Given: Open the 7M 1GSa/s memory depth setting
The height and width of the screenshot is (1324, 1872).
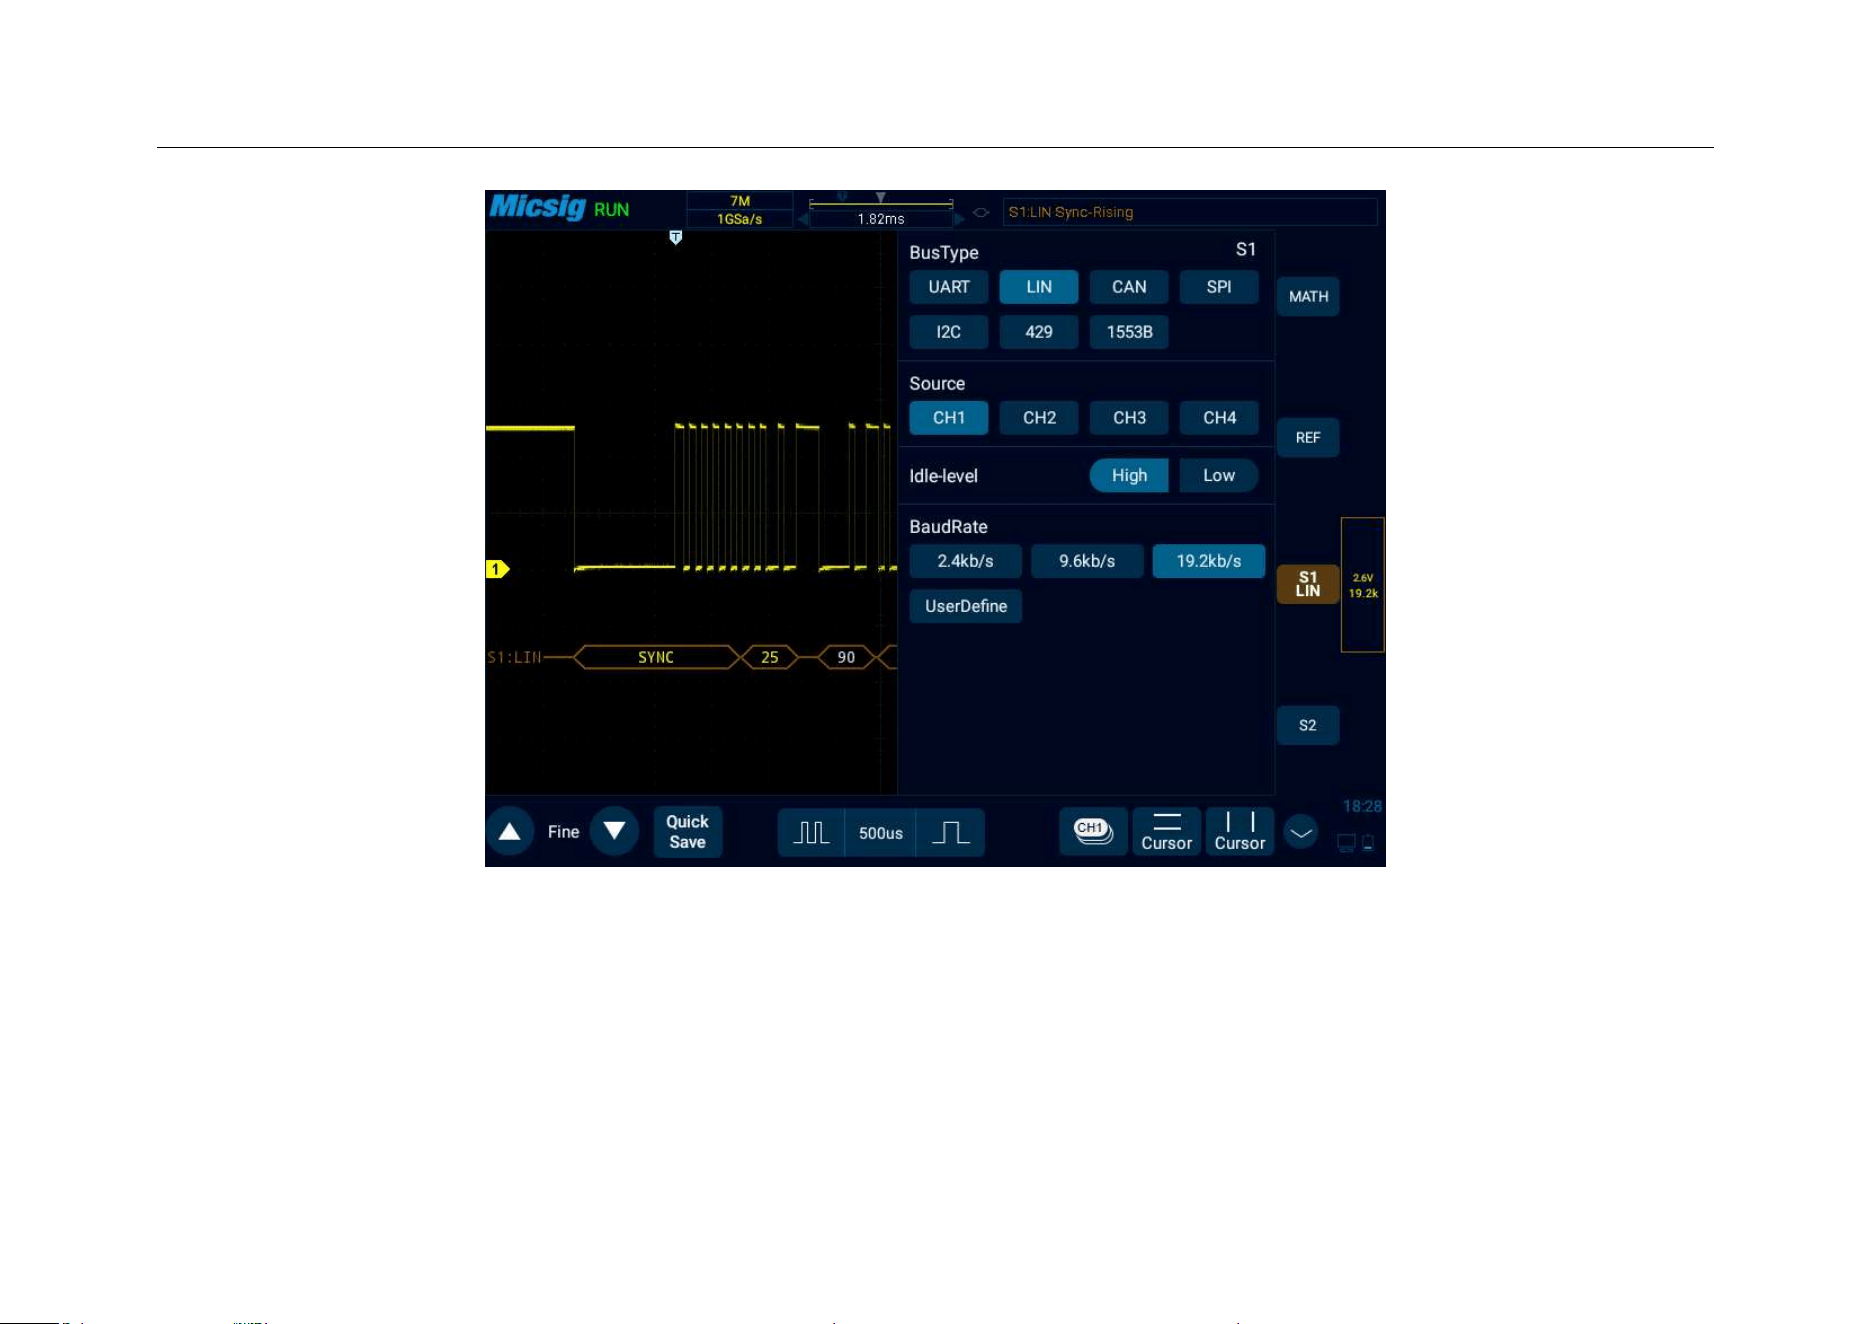Looking at the screenshot, I should [740, 210].
